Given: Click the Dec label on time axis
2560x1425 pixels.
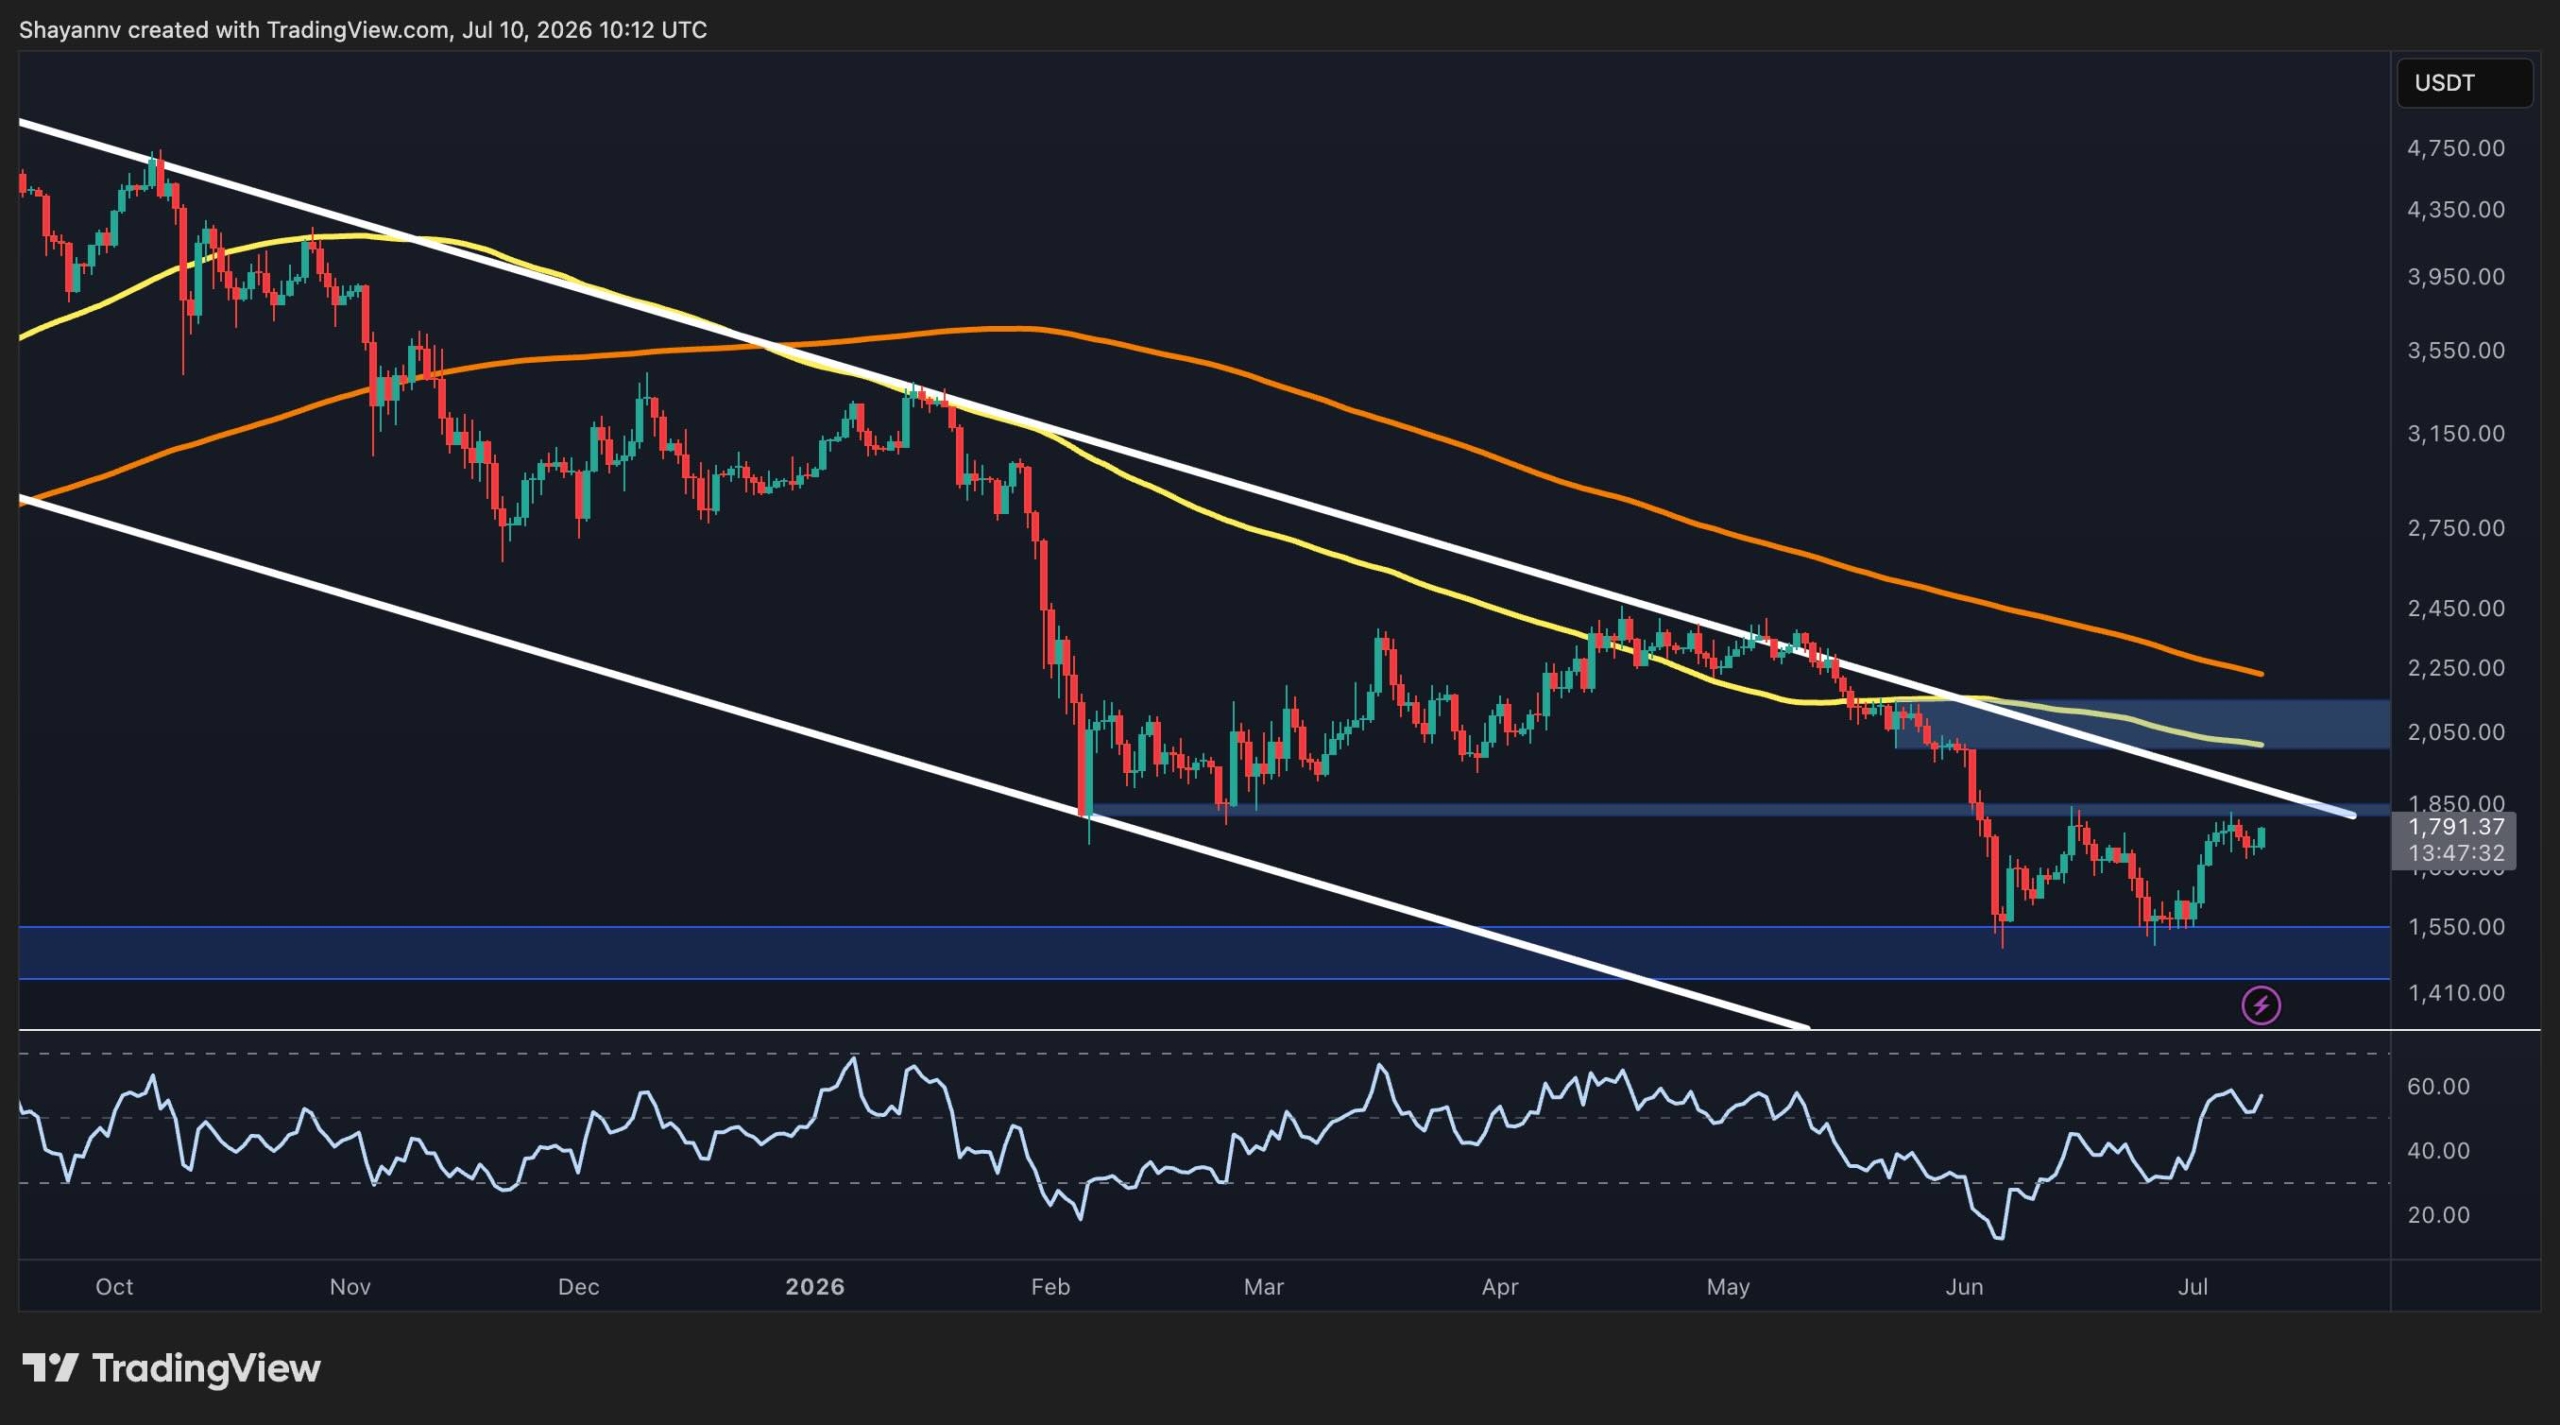Looking at the screenshot, I should [x=578, y=1287].
